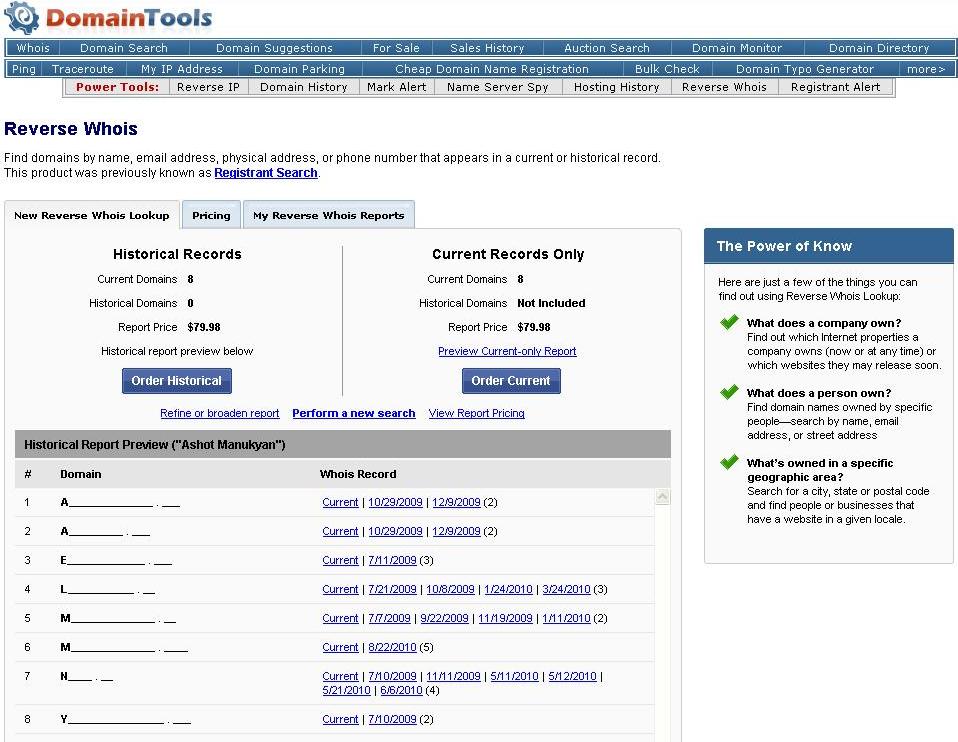Click the Order Historical button
The width and height of the screenshot is (958, 742).
tap(177, 381)
